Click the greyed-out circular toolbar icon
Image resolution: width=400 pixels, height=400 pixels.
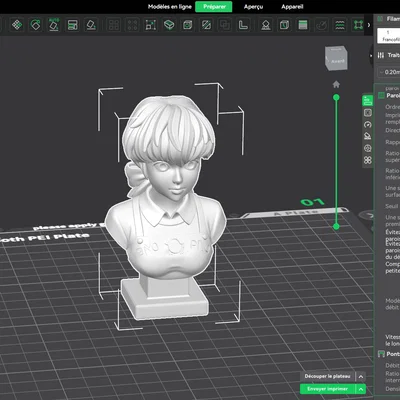pos(321,25)
